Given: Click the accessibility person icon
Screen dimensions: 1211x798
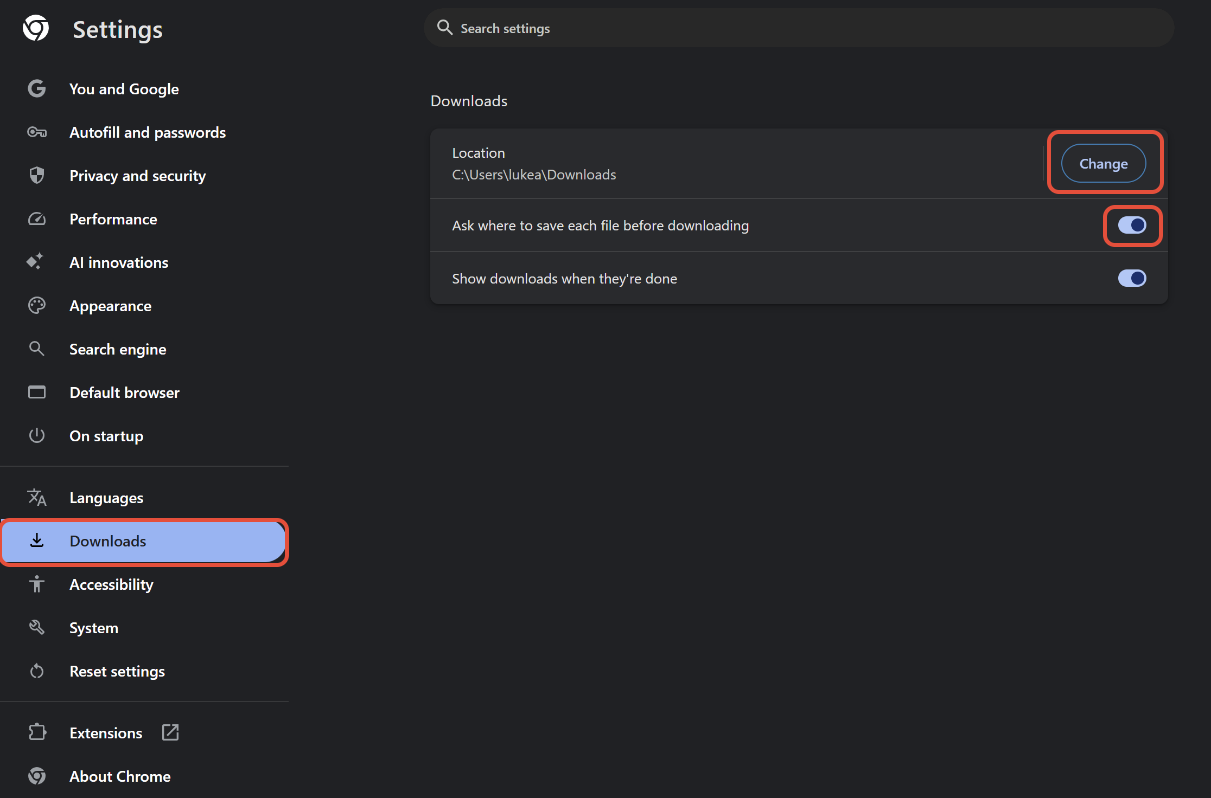Looking at the screenshot, I should (37, 585).
